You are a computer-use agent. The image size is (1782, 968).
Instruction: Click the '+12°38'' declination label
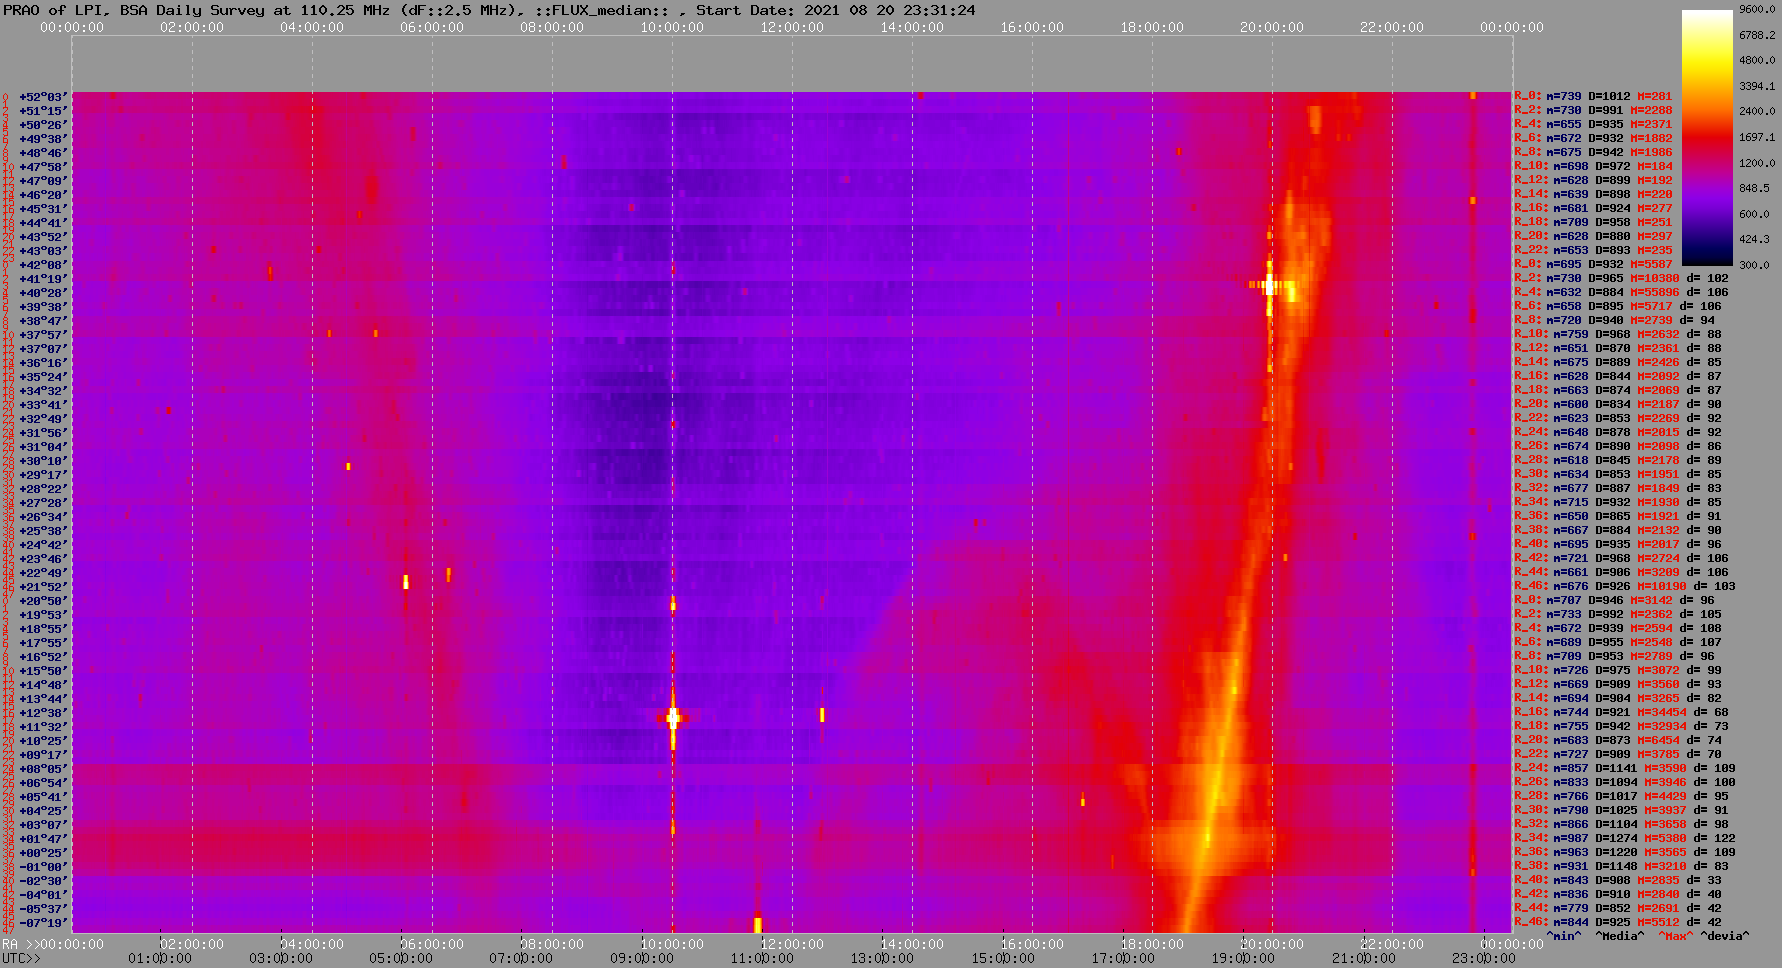coord(43,713)
